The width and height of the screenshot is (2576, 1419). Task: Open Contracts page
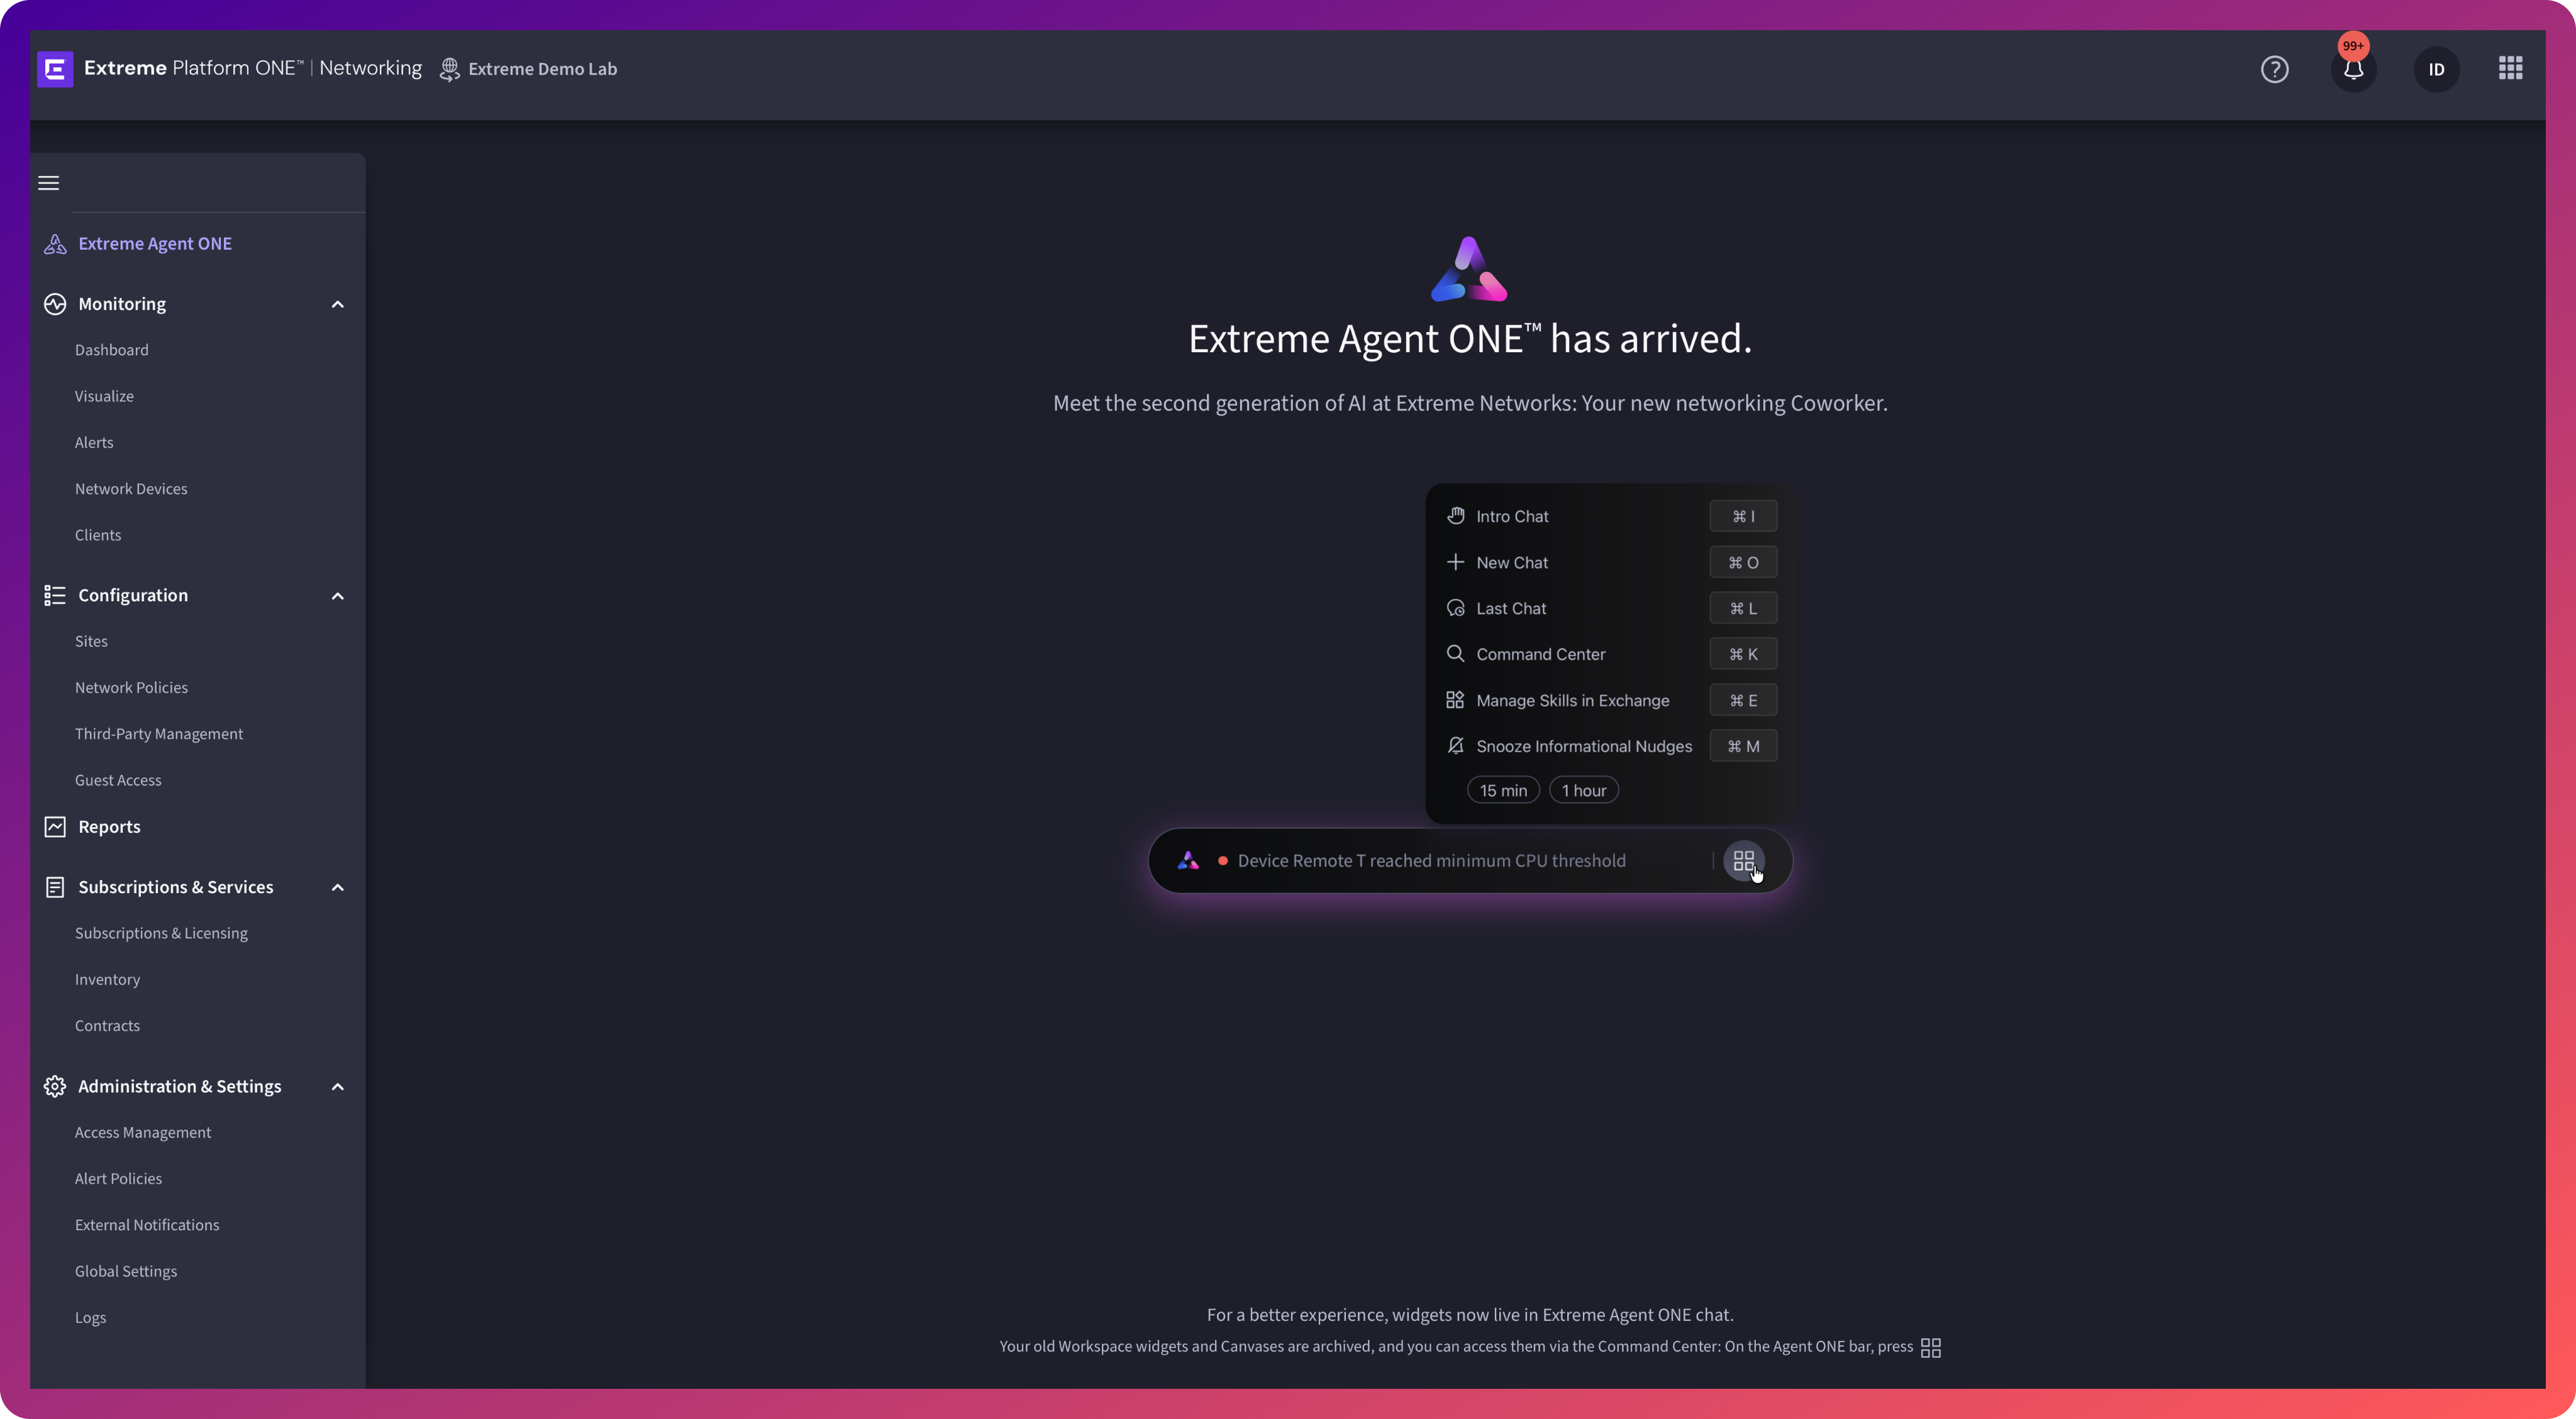(x=107, y=1026)
